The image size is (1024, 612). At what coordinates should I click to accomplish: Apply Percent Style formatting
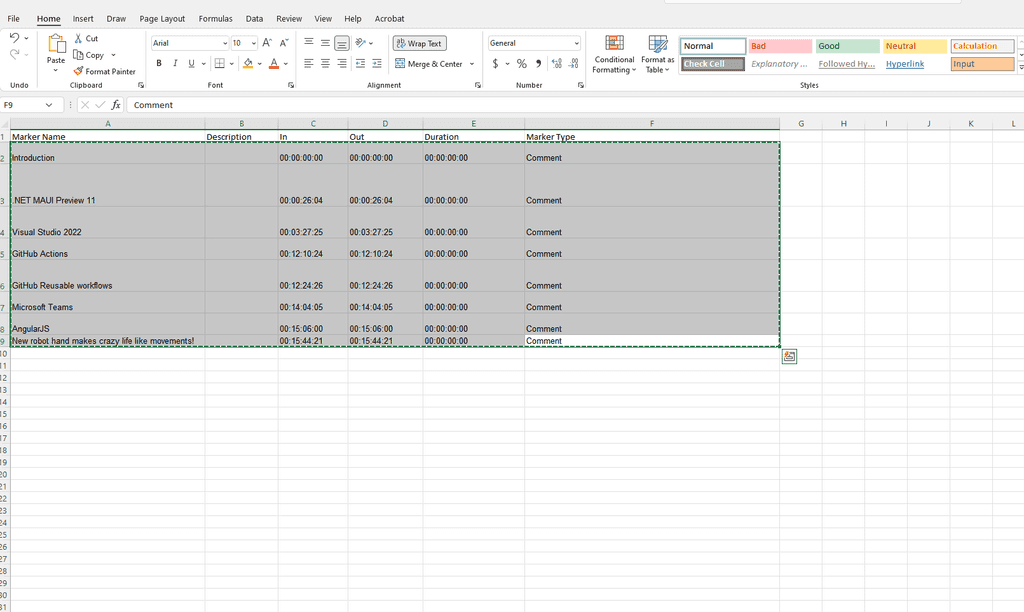[521, 63]
